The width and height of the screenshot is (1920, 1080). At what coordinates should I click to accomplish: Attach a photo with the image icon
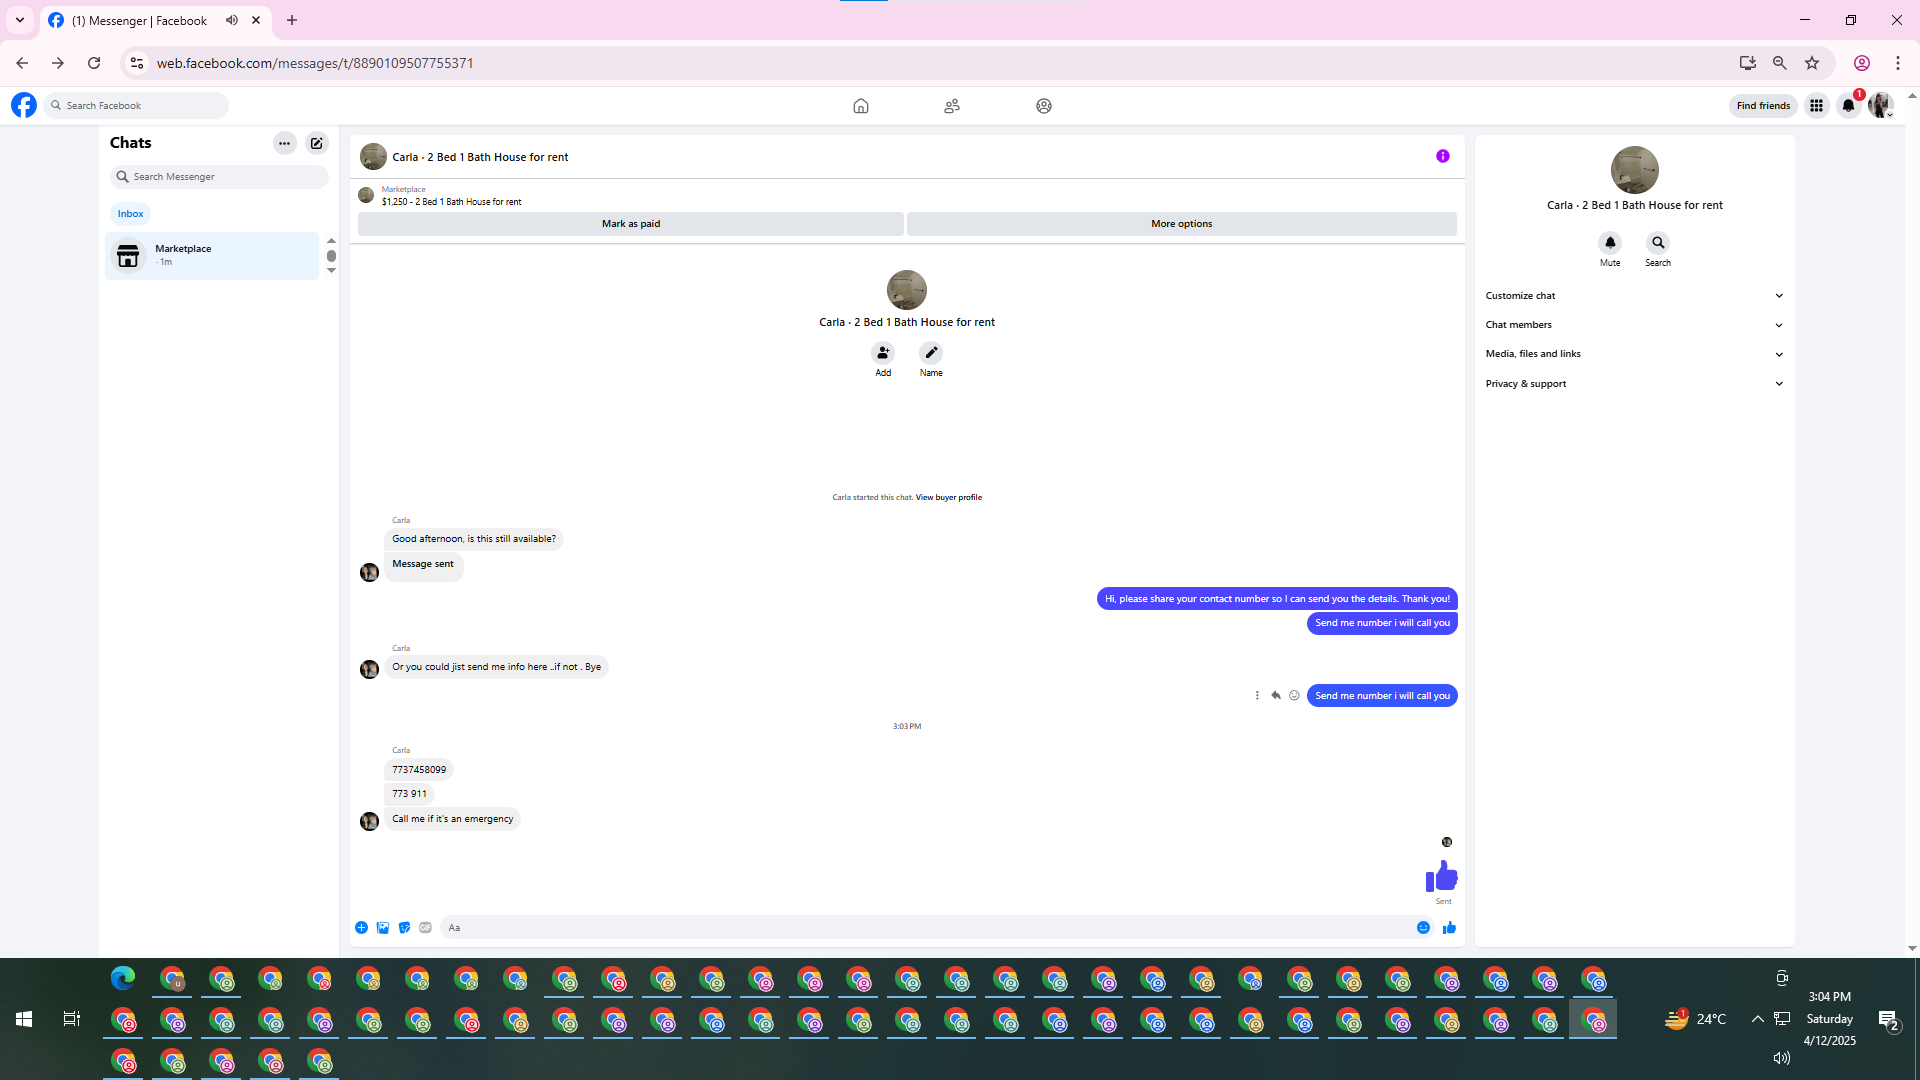point(383,928)
